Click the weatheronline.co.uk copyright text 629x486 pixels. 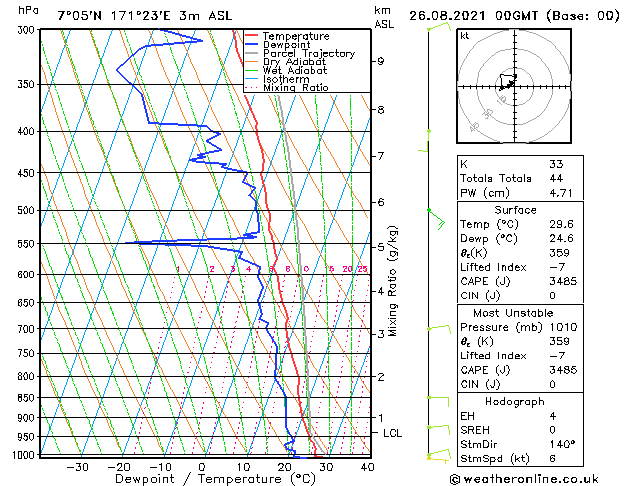point(524,479)
